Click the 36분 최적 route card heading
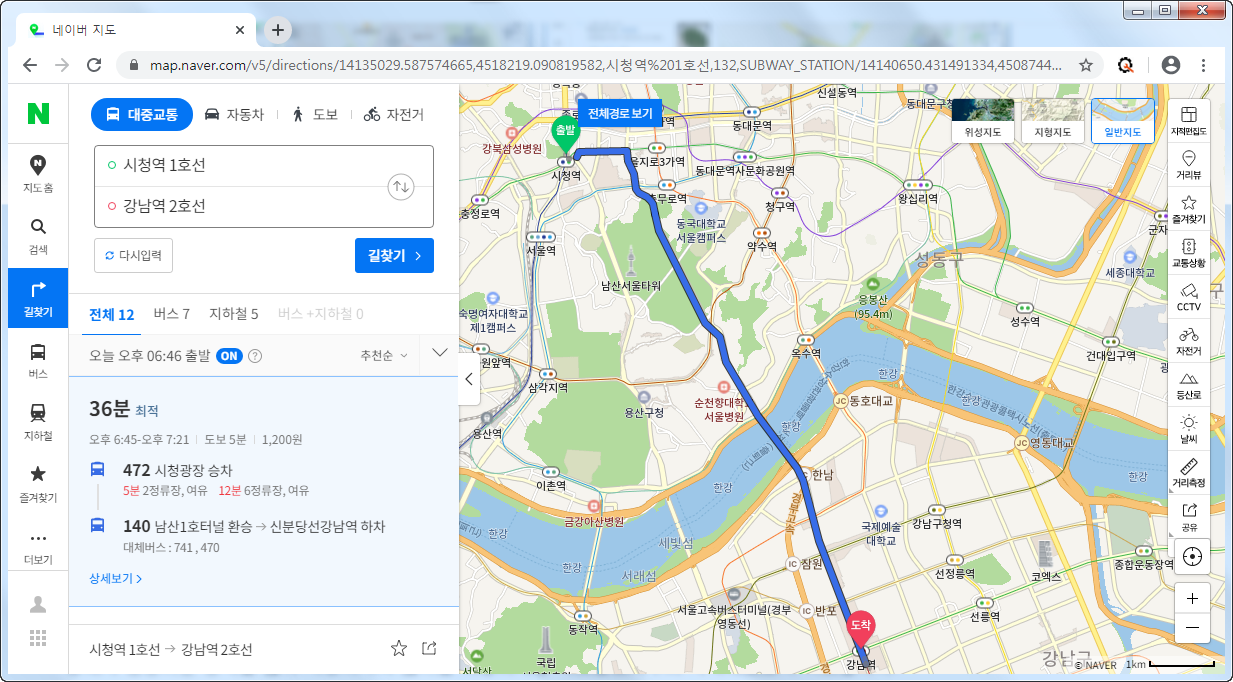 click(124, 409)
